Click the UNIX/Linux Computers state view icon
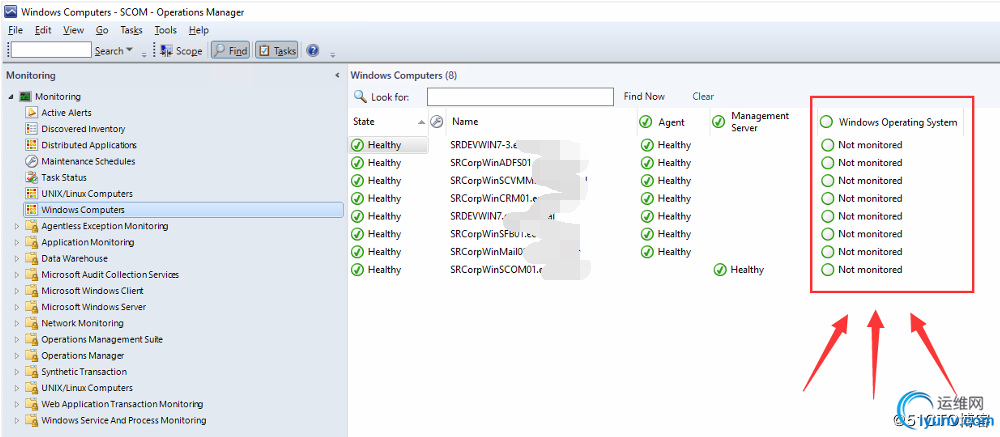This screenshot has width=1000, height=437. (31, 193)
